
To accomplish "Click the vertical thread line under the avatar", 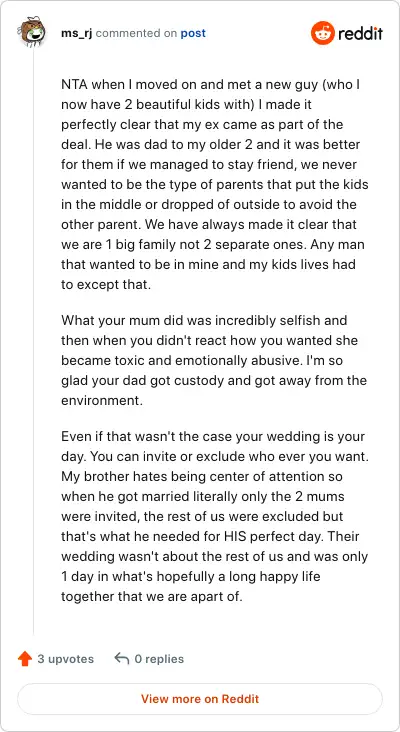I will (33, 341).
